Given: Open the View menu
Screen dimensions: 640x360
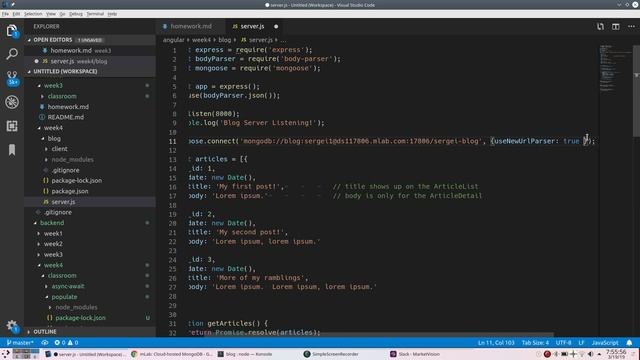Looking at the screenshot, I should point(51,14).
